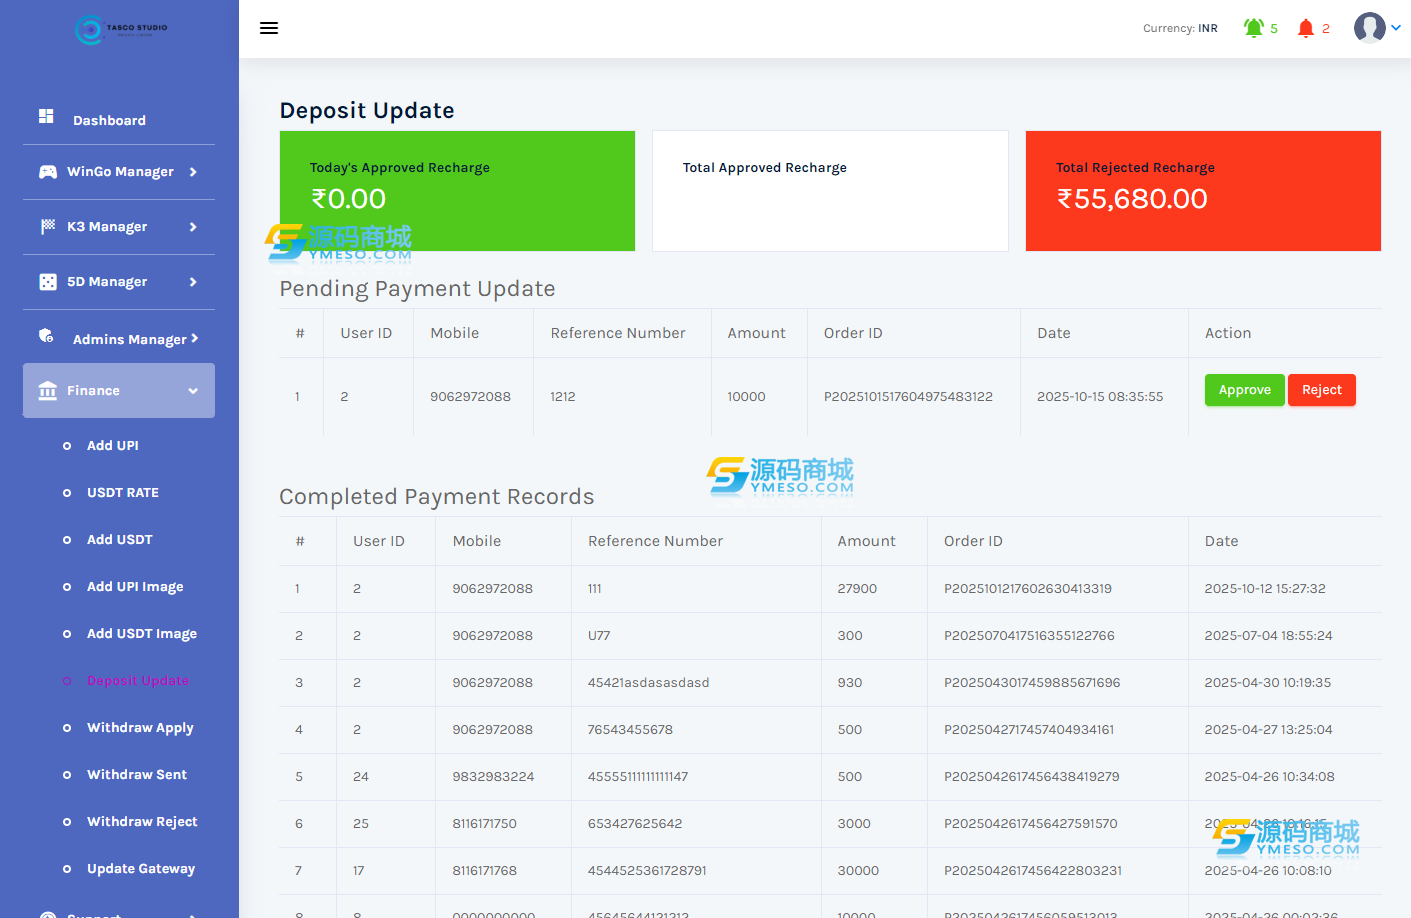Open the red notification bell
Image resolution: width=1411 pixels, height=918 pixels.
tap(1305, 28)
